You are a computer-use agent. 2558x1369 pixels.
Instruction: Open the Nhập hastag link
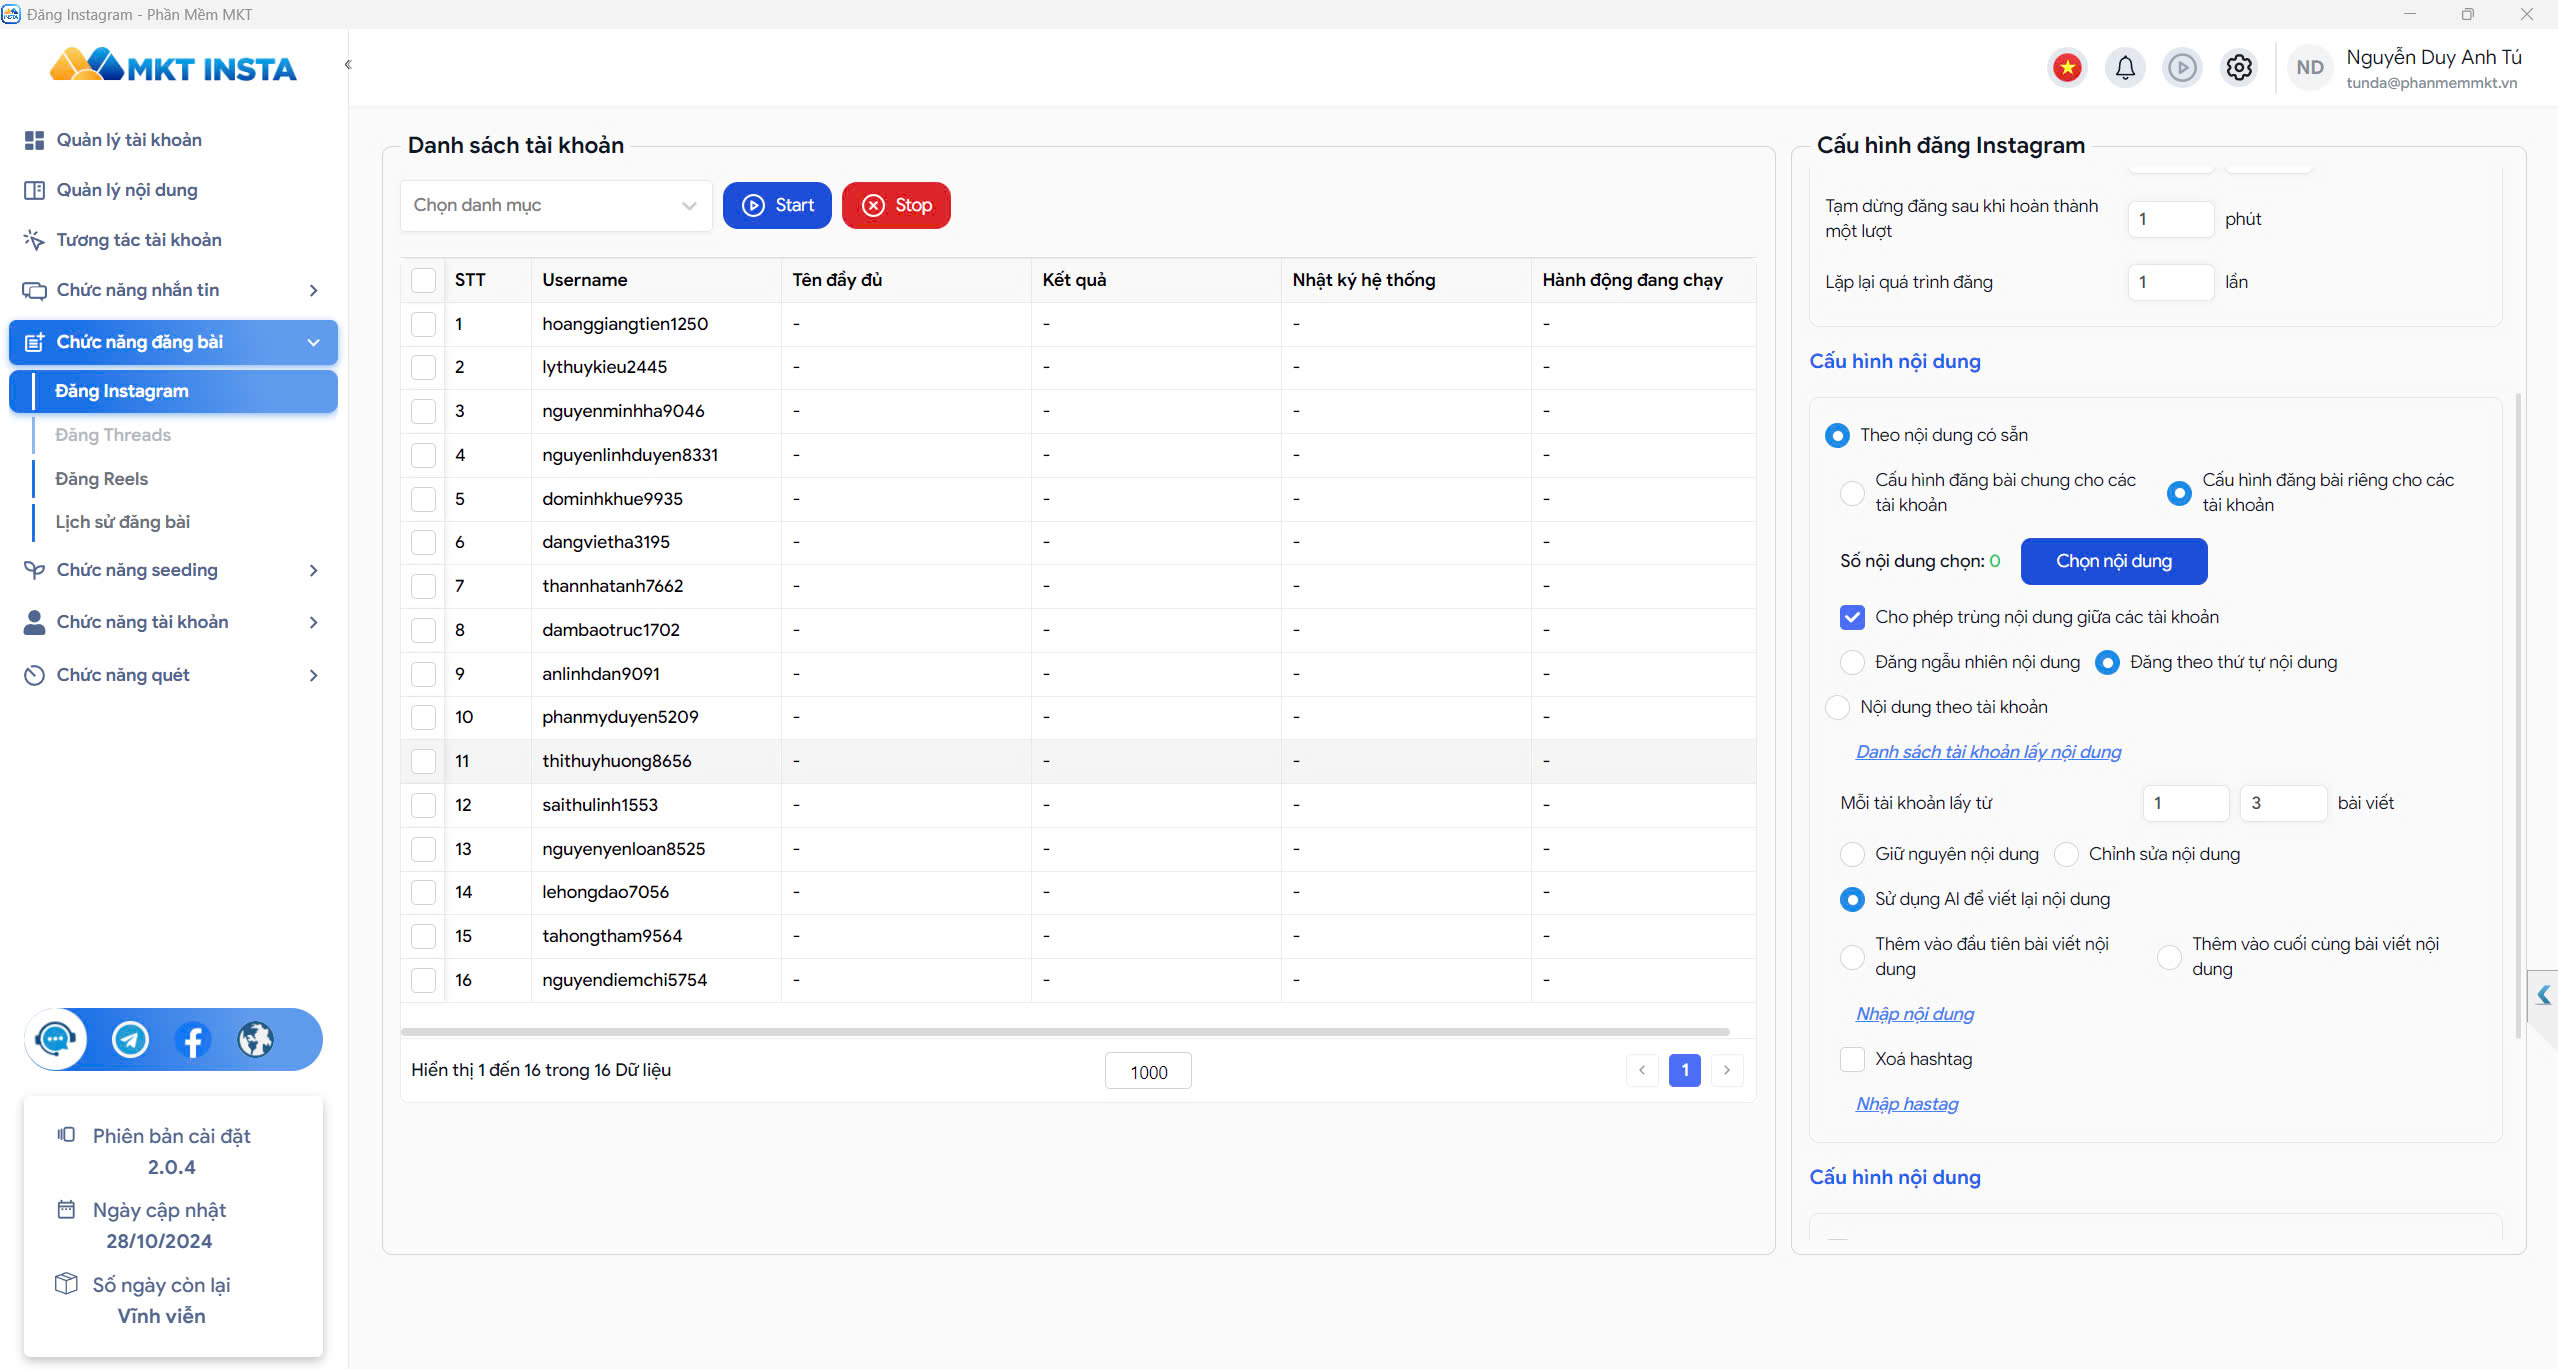1907,1104
